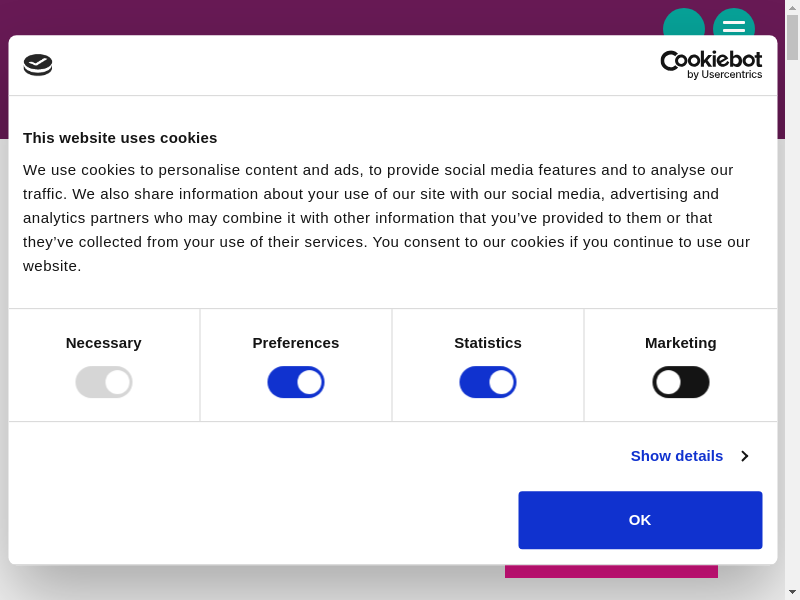Open the Cookiebot by Usercentrics logo link
The image size is (800, 600).
tap(711, 65)
